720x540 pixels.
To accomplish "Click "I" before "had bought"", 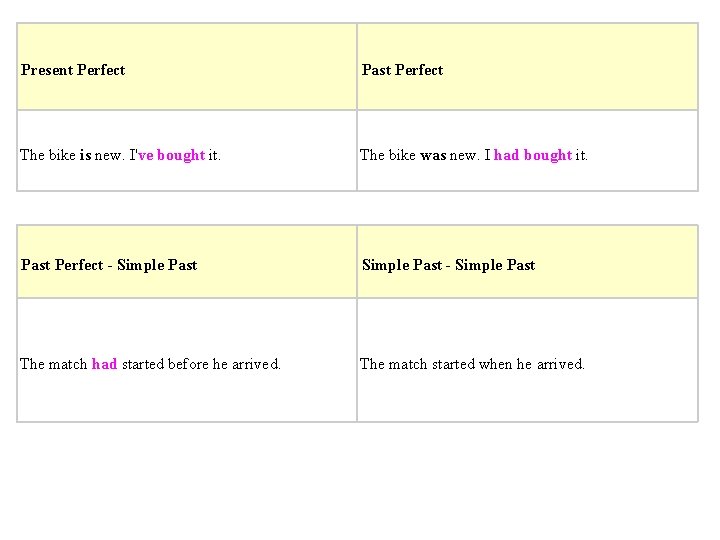I will [x=487, y=155].
